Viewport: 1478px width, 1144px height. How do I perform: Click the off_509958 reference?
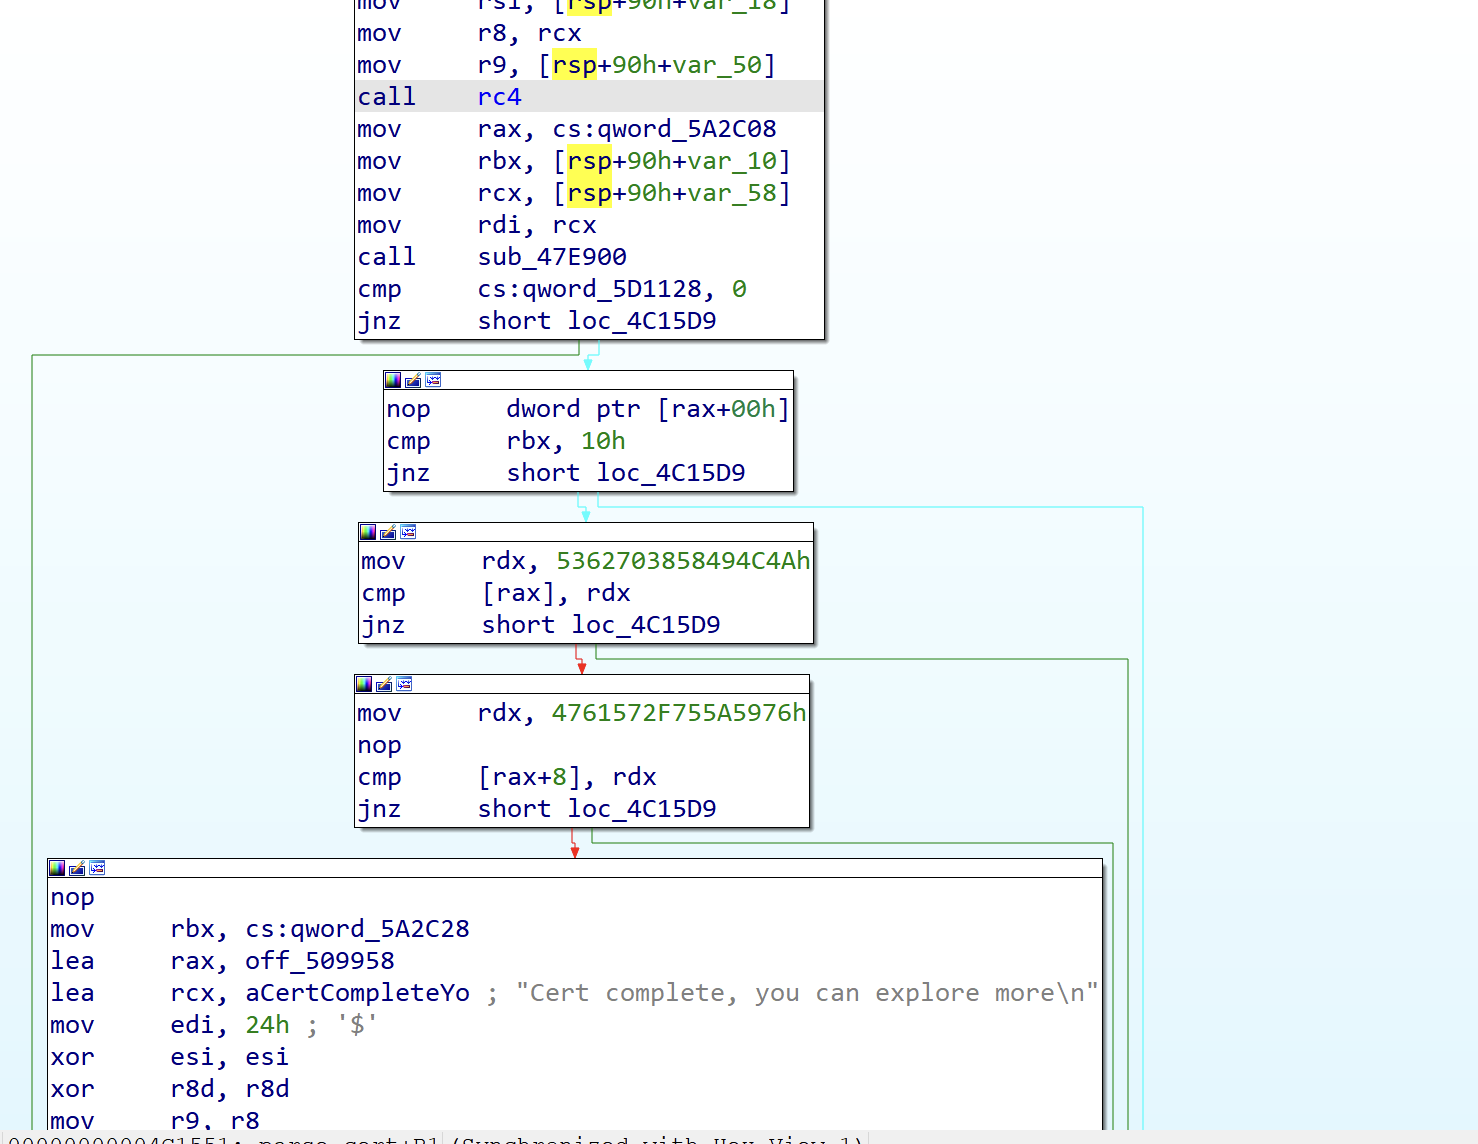pyautogui.click(x=320, y=961)
